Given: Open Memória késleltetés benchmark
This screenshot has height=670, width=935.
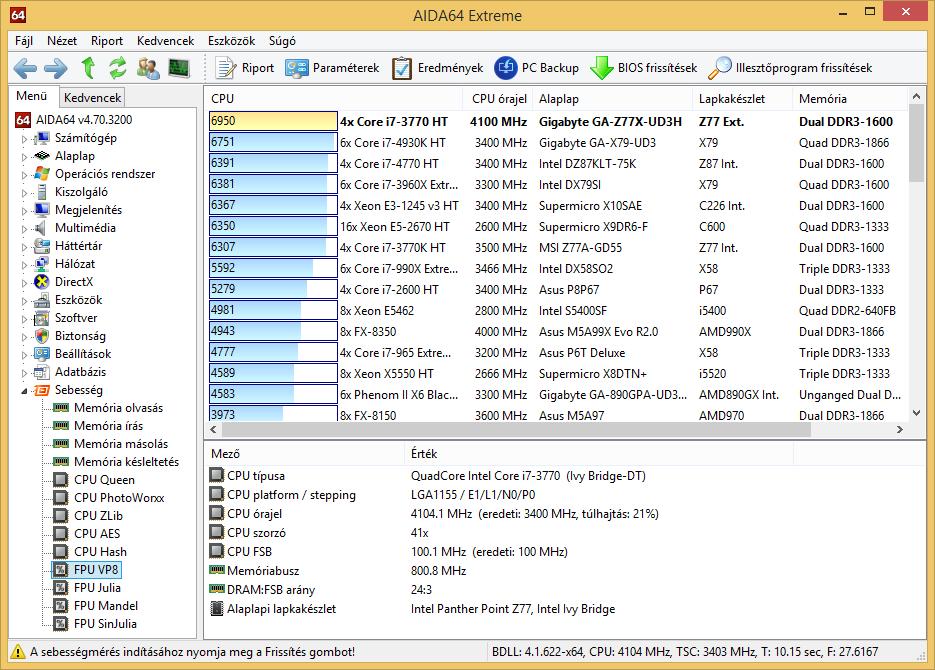Looking at the screenshot, I should click(x=126, y=461).
